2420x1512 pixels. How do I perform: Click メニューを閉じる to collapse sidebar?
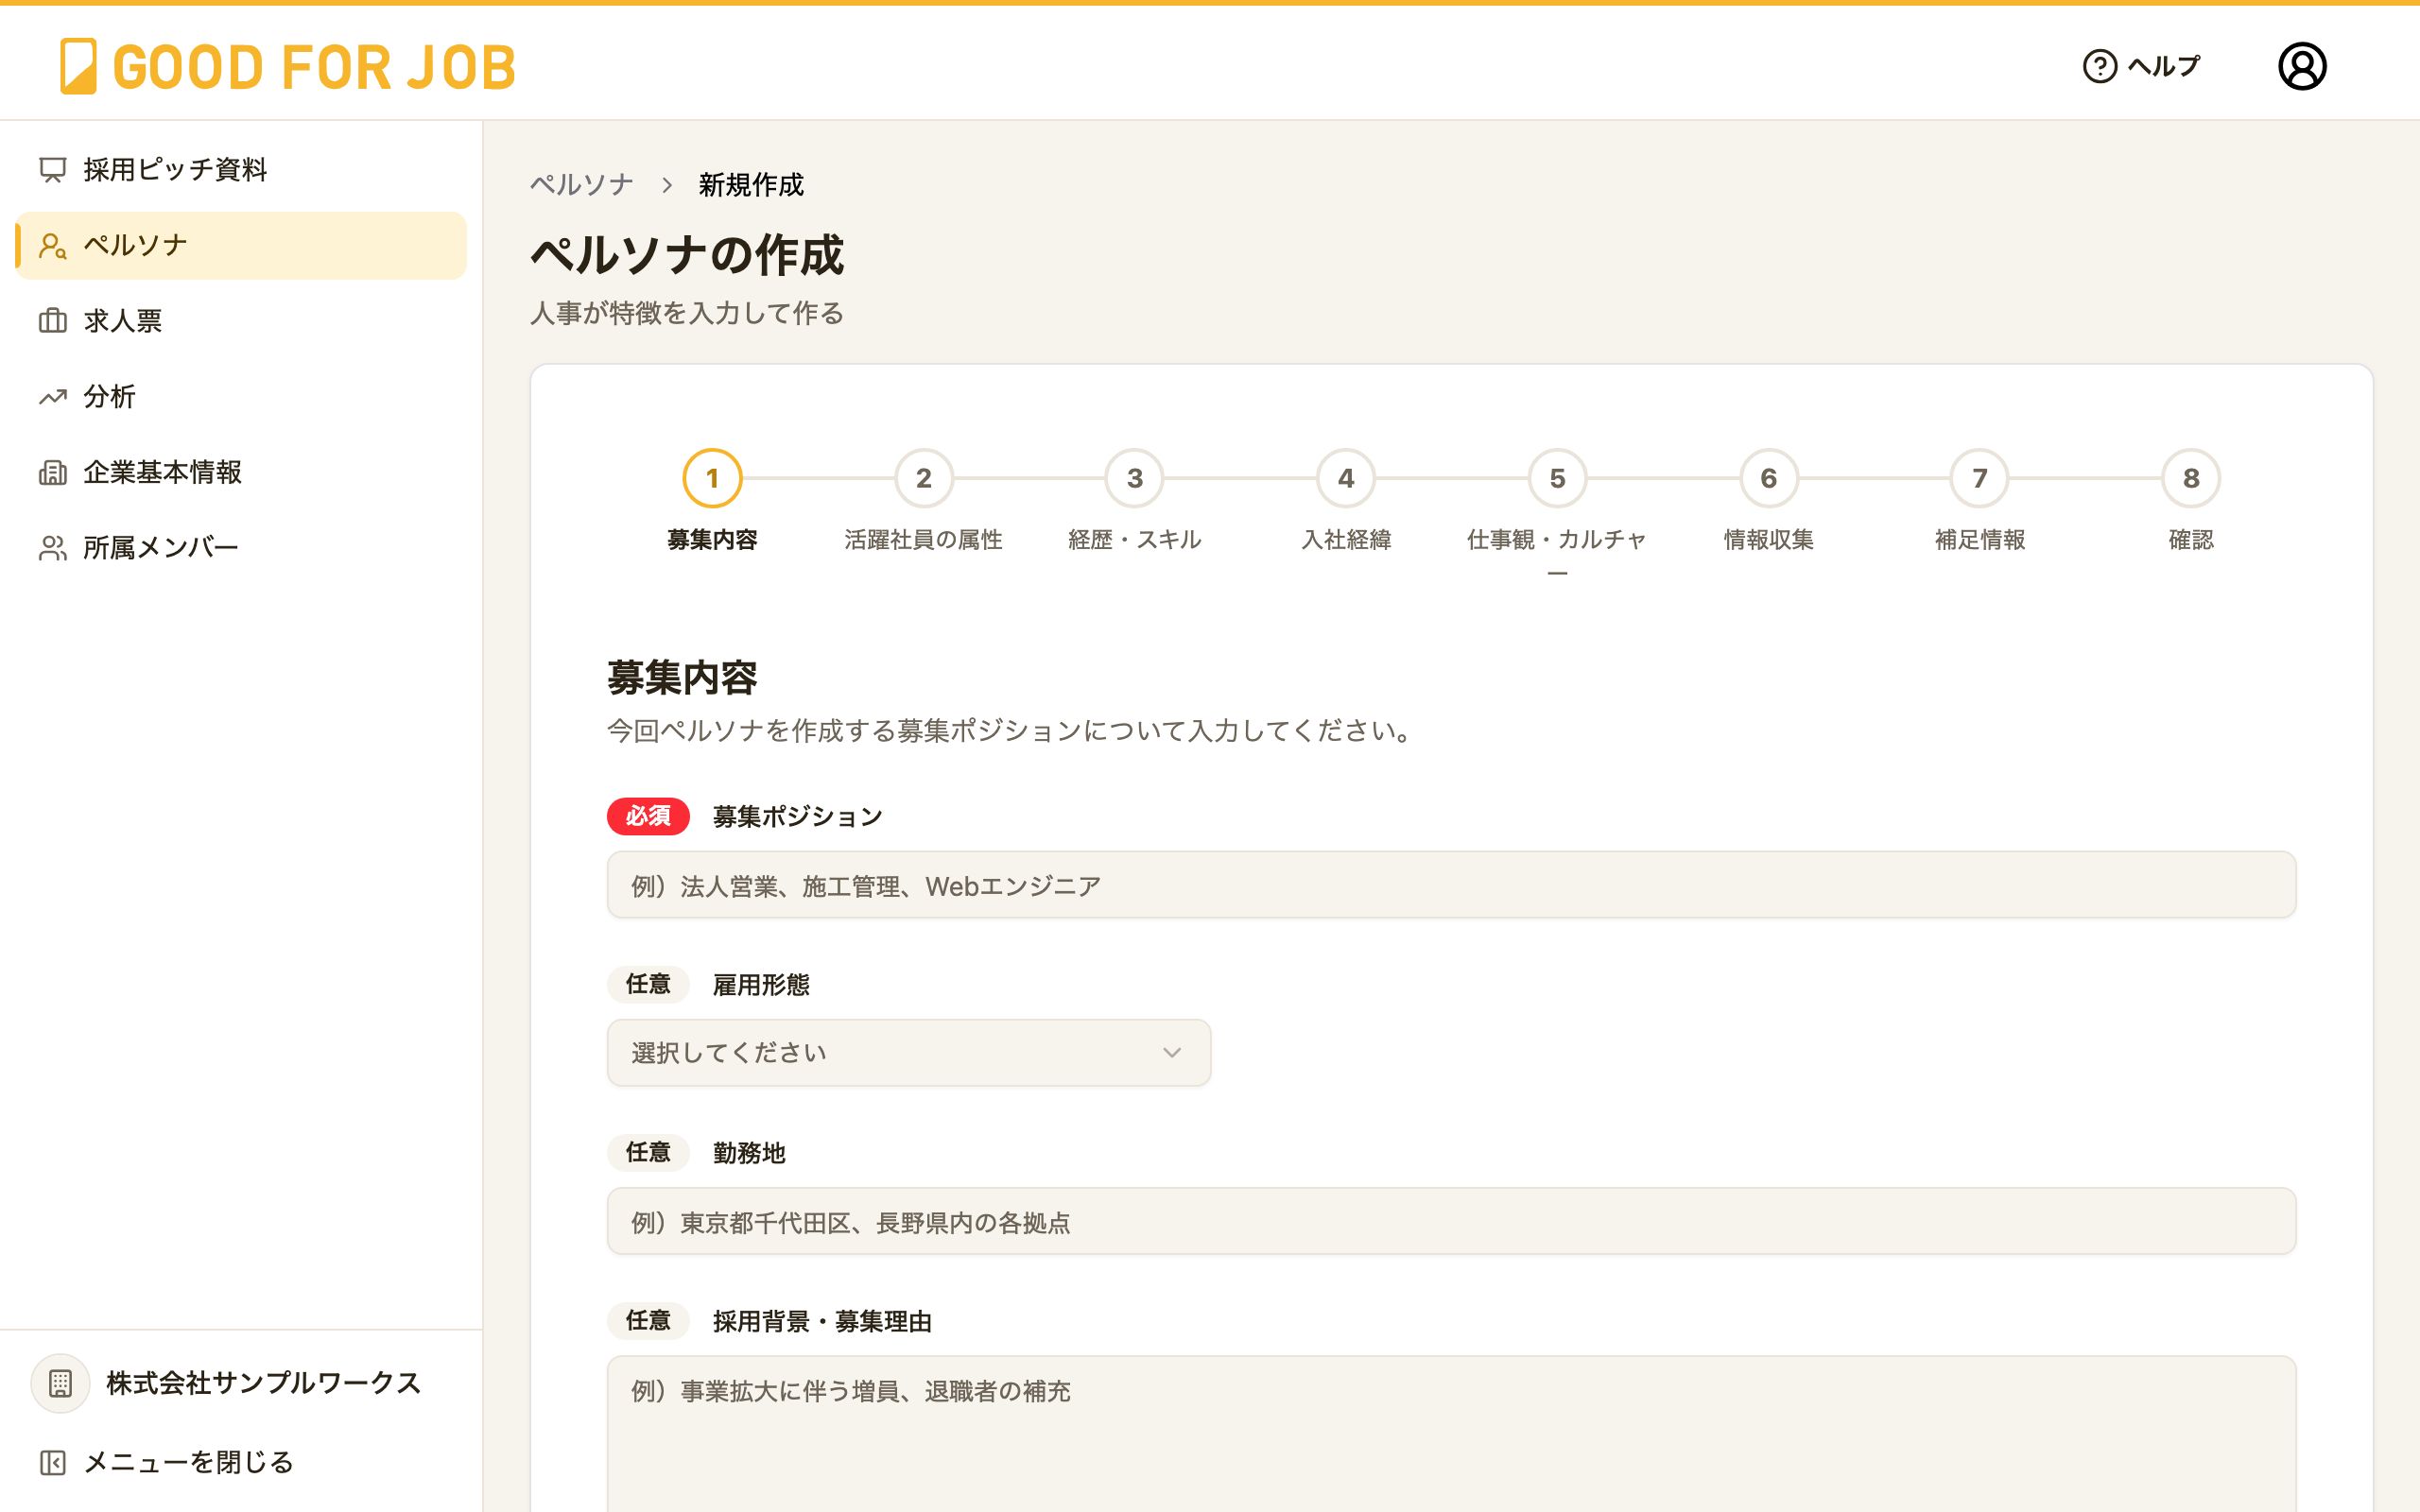coord(188,1463)
